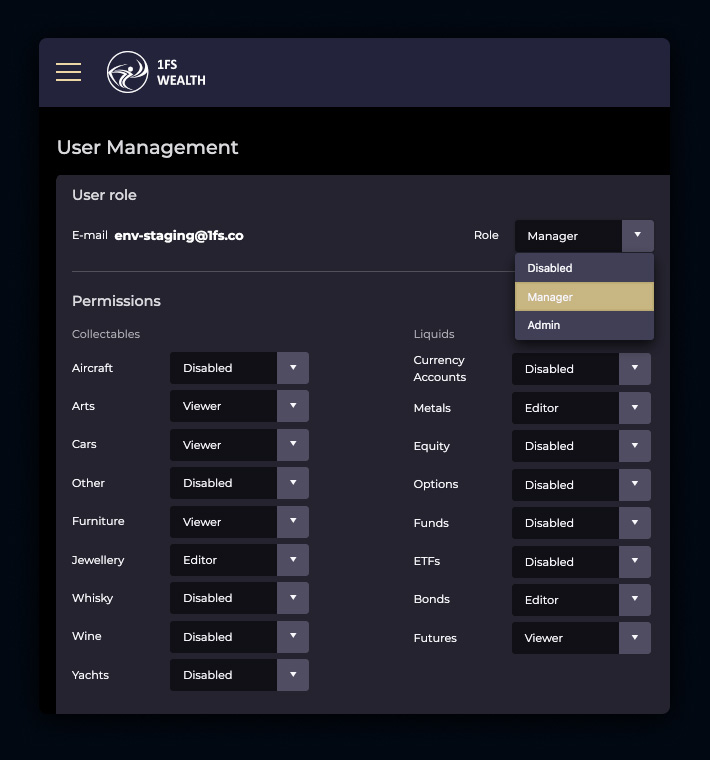
Task: Open the hamburger navigation menu
Action: [68, 72]
